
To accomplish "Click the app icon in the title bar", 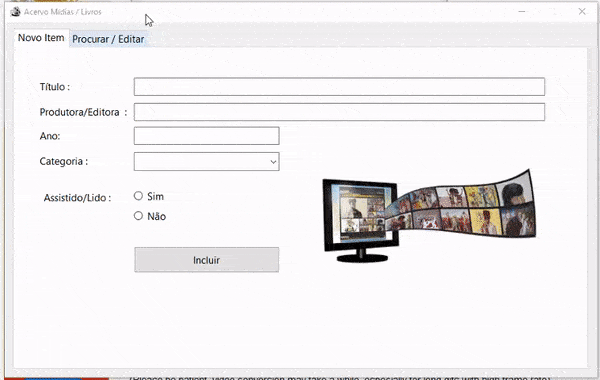I will 16,12.
